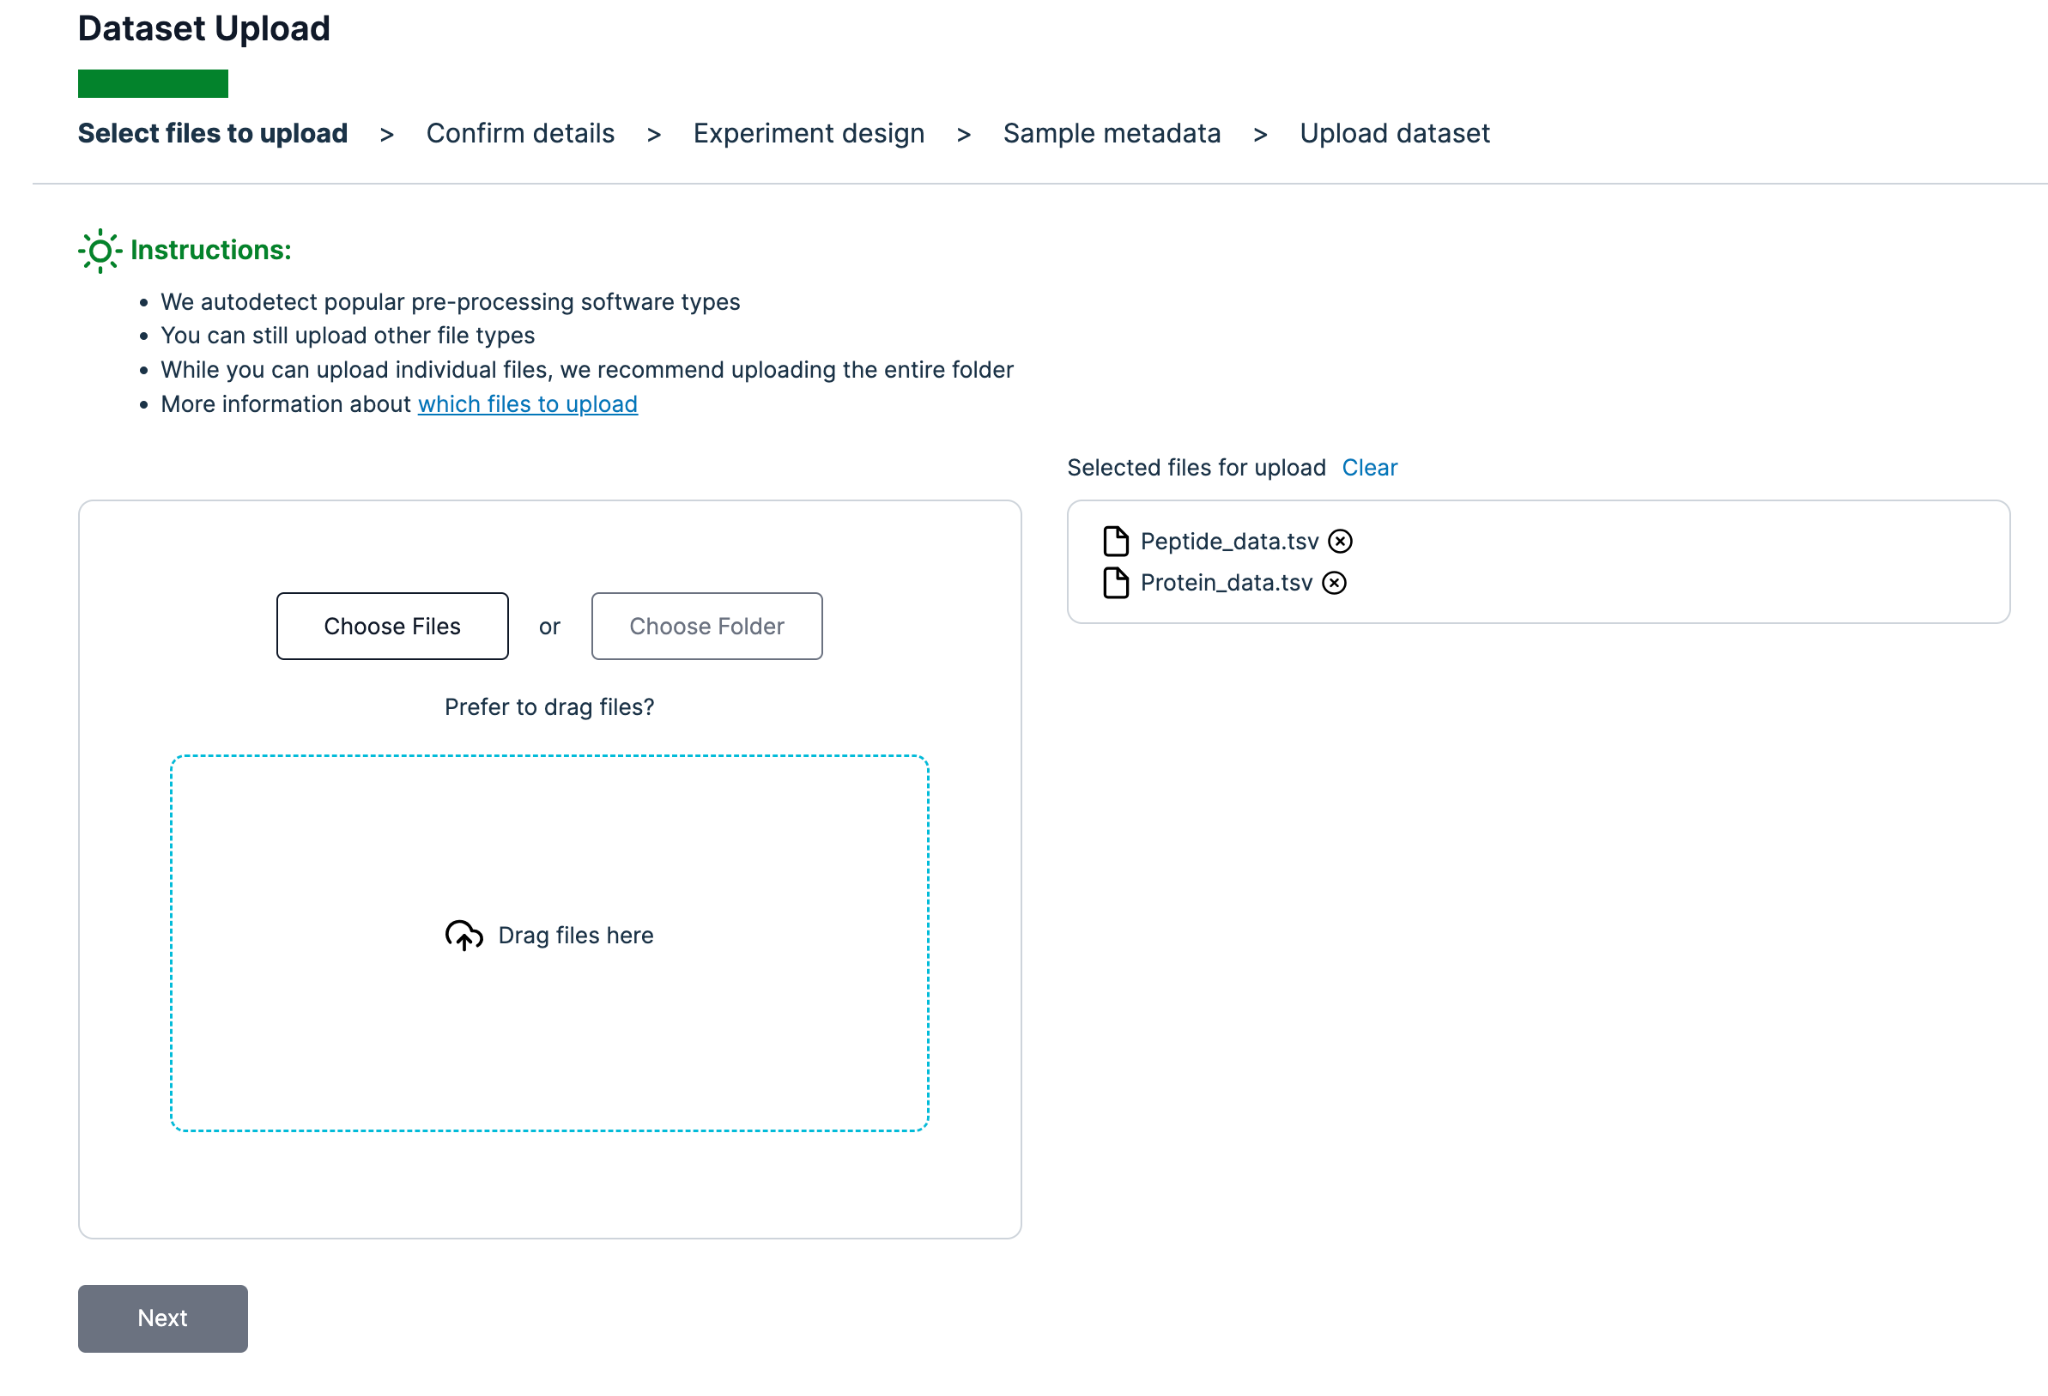Click the Instructions lightbulb sun icon

click(100, 251)
